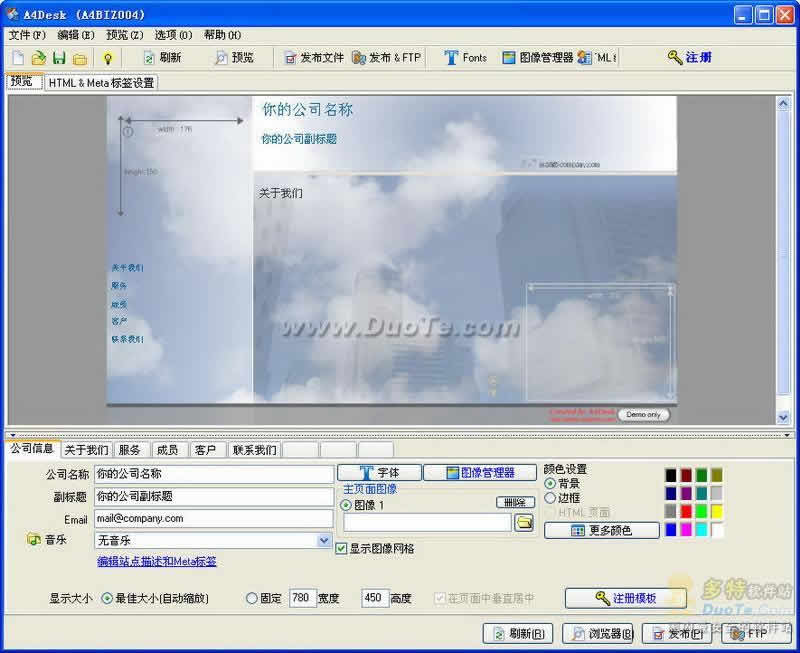
Task: Open the 帮助(H) menu
Action: [222, 35]
